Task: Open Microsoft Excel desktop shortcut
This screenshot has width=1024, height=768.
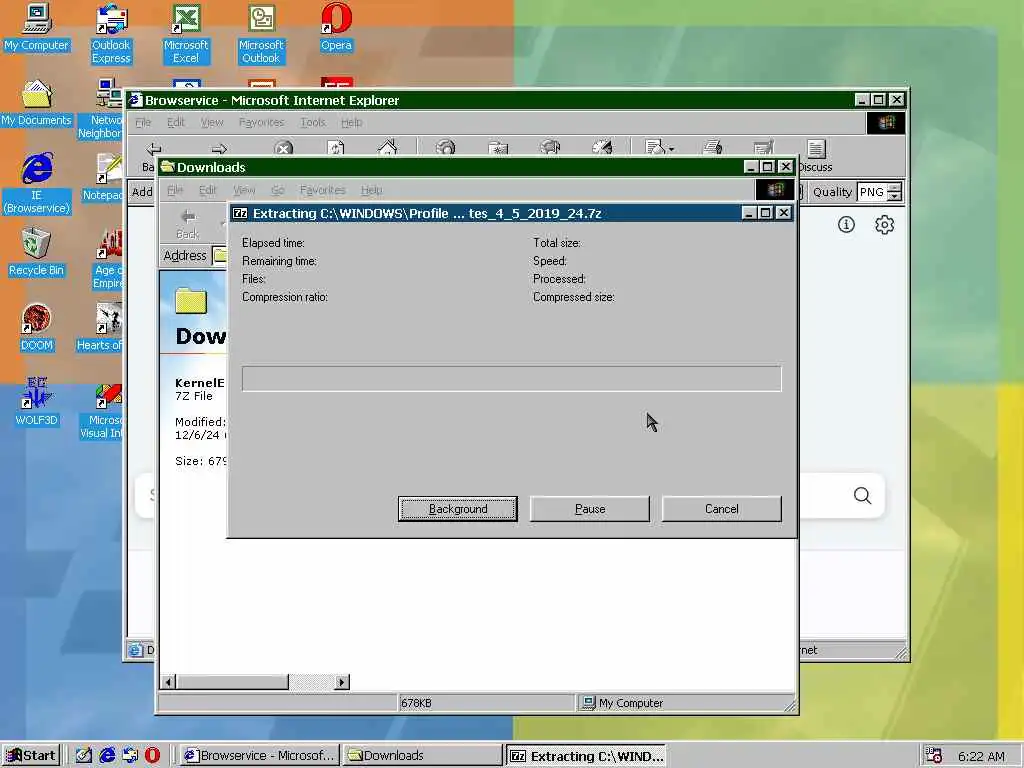Action: pos(186,34)
